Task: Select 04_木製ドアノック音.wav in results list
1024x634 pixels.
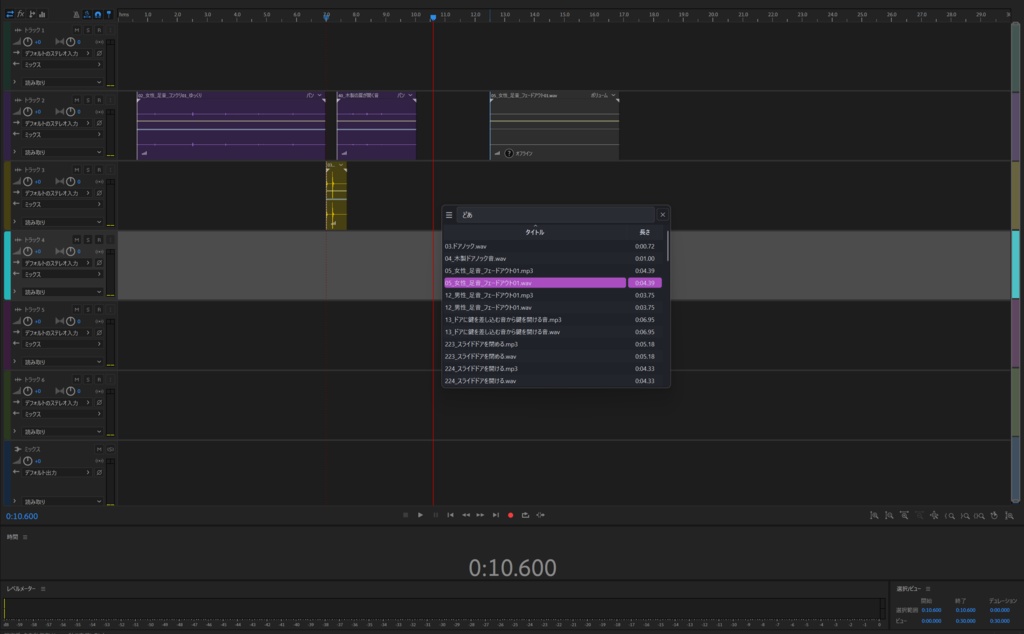Action: [552, 259]
